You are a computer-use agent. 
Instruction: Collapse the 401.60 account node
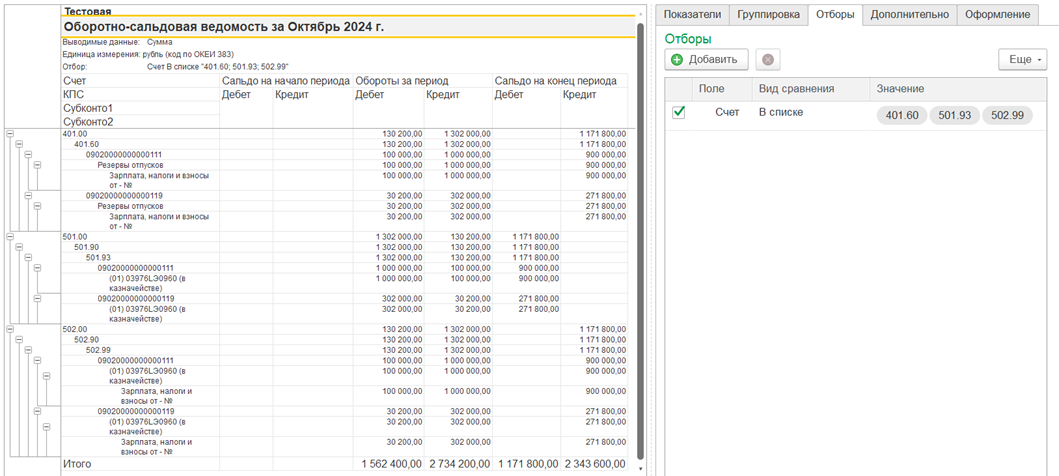[x=19, y=144]
